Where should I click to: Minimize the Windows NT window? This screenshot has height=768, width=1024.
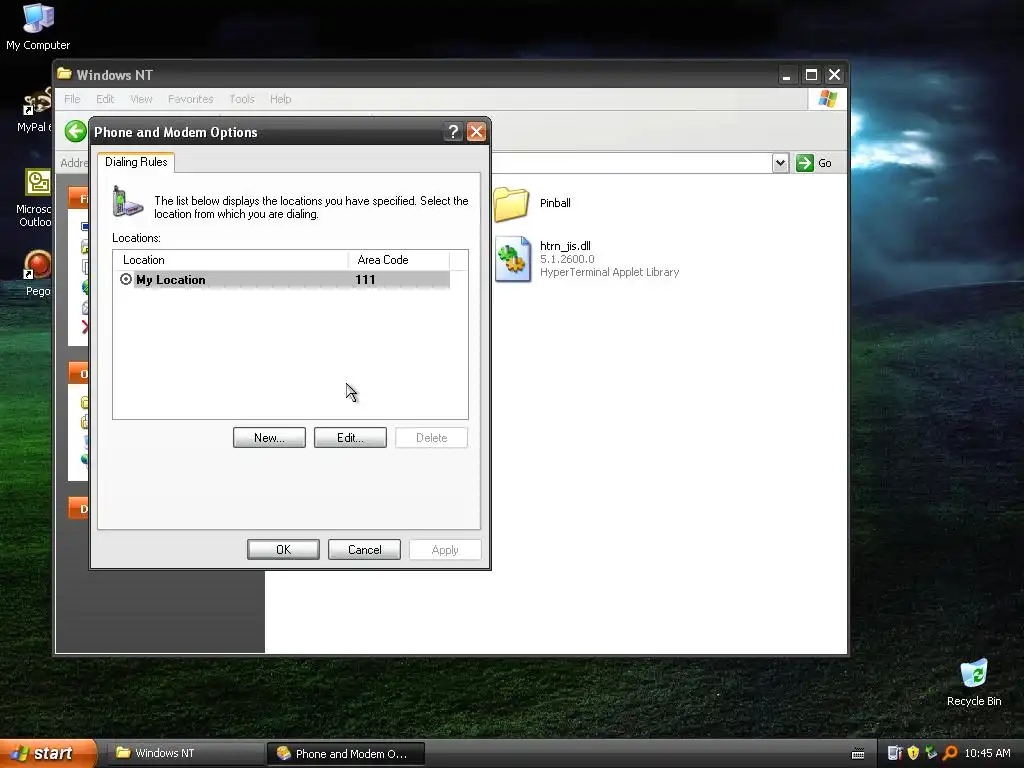click(x=787, y=75)
